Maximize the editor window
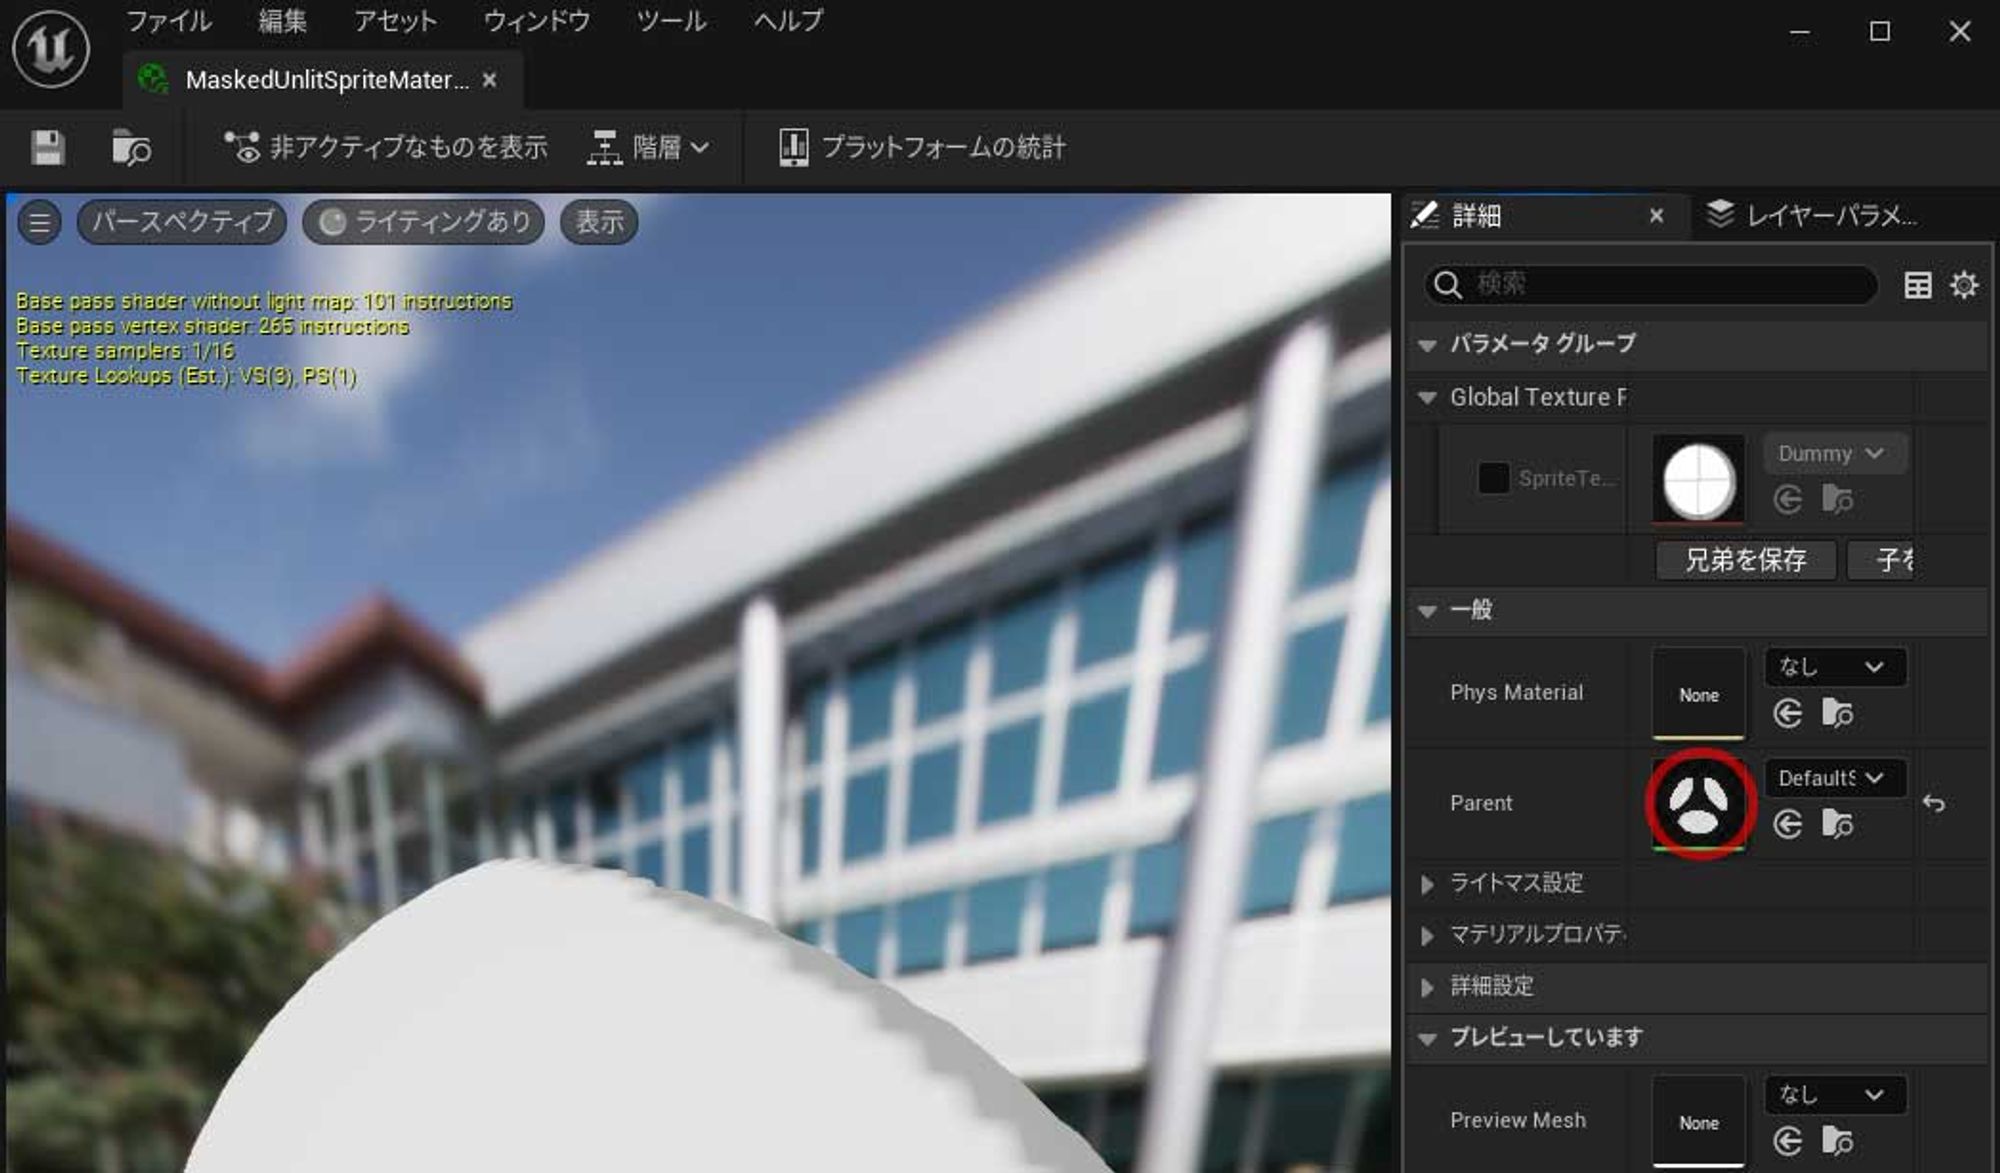2000x1173 pixels. pyautogui.click(x=1880, y=32)
